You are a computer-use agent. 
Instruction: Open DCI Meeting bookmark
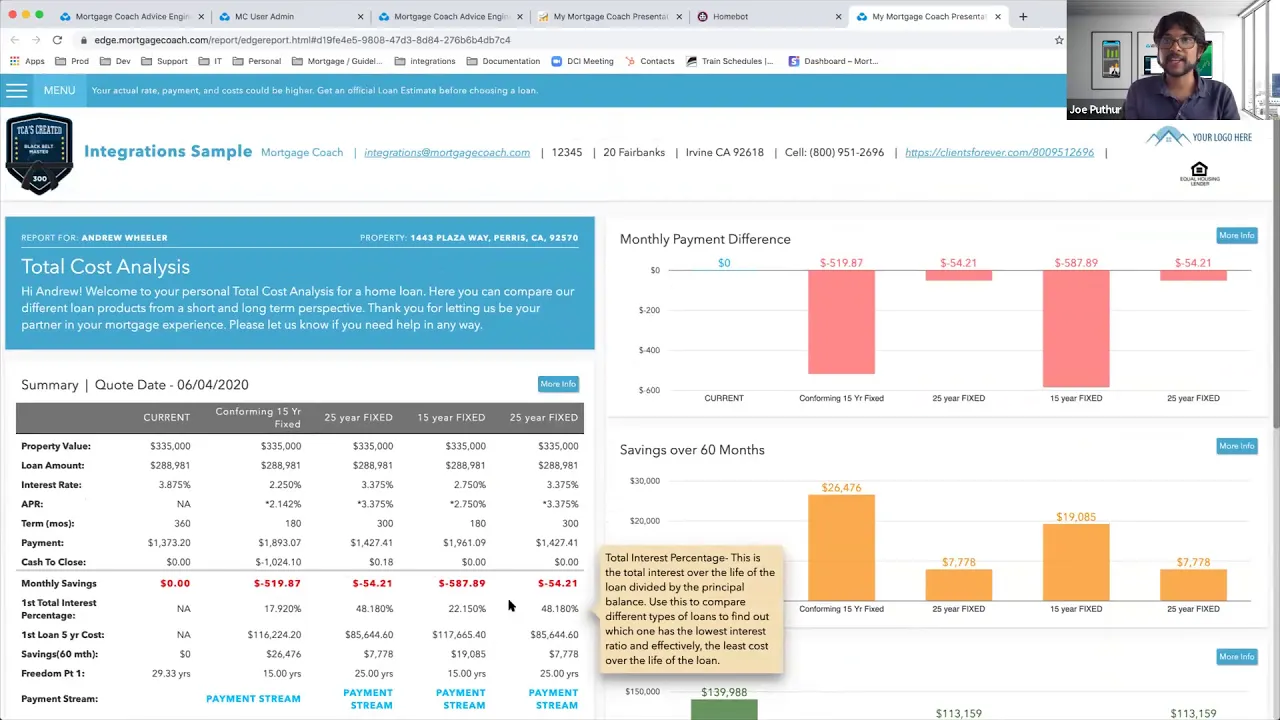pyautogui.click(x=582, y=61)
